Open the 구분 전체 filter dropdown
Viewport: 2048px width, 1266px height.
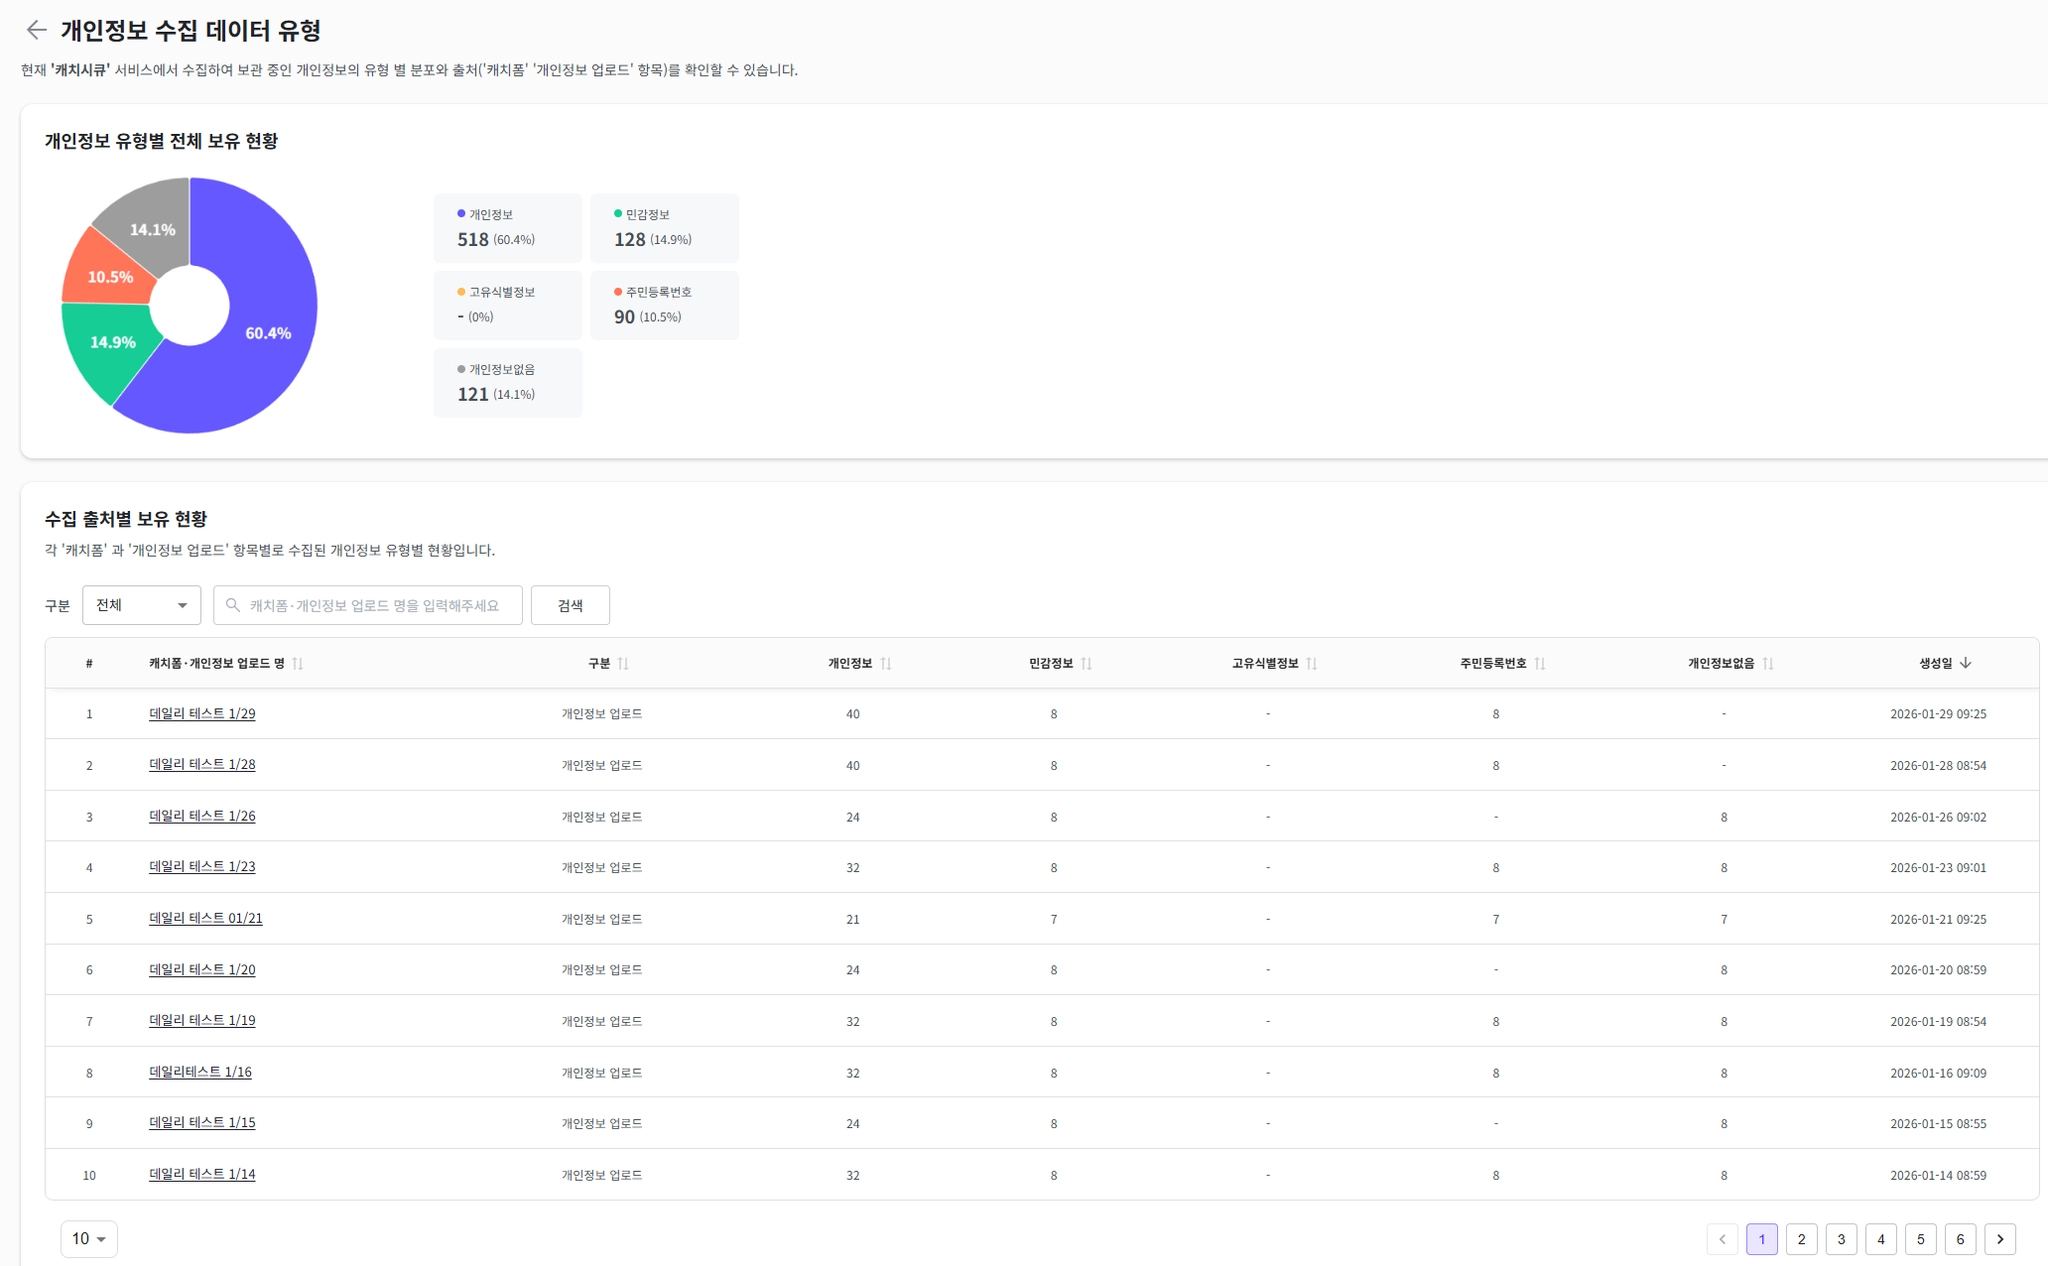(141, 605)
